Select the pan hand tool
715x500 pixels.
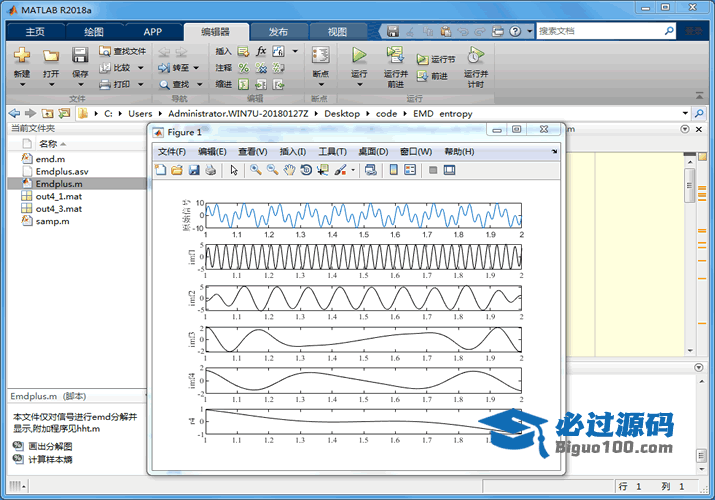[x=289, y=170]
